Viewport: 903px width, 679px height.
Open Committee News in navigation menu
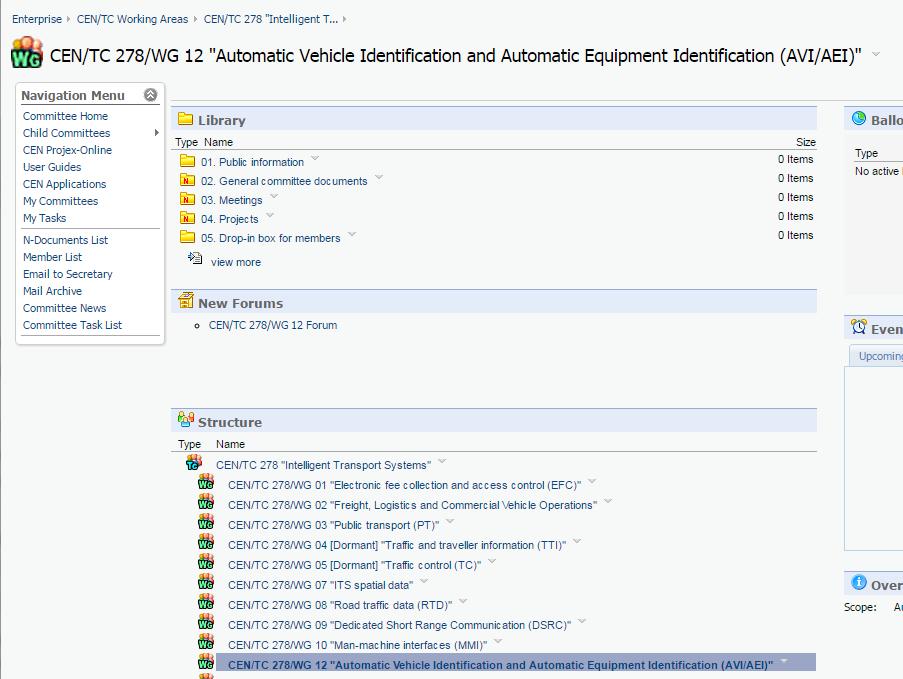click(64, 308)
